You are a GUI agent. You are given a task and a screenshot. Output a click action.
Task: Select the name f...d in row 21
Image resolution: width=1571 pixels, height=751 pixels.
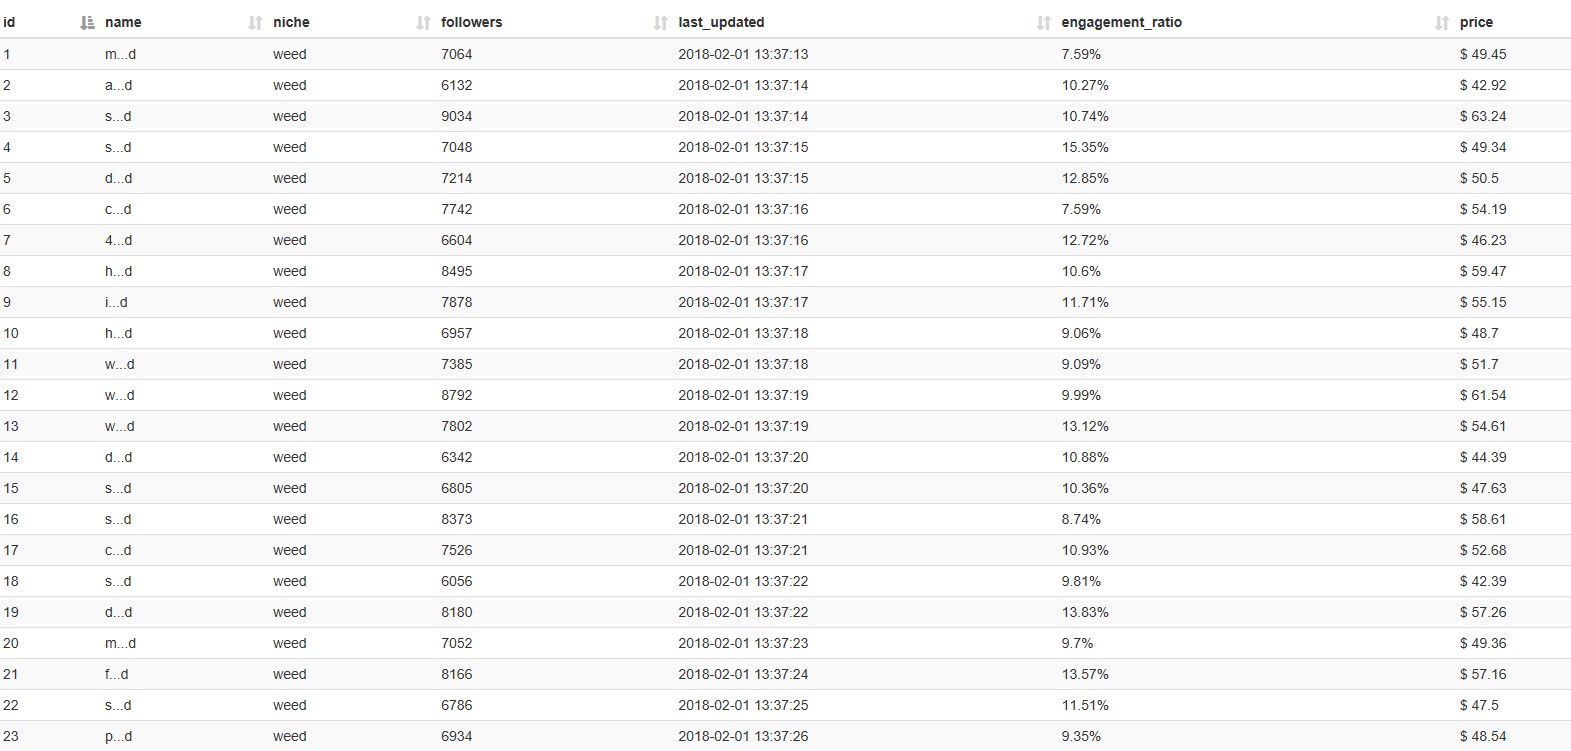[x=116, y=674]
